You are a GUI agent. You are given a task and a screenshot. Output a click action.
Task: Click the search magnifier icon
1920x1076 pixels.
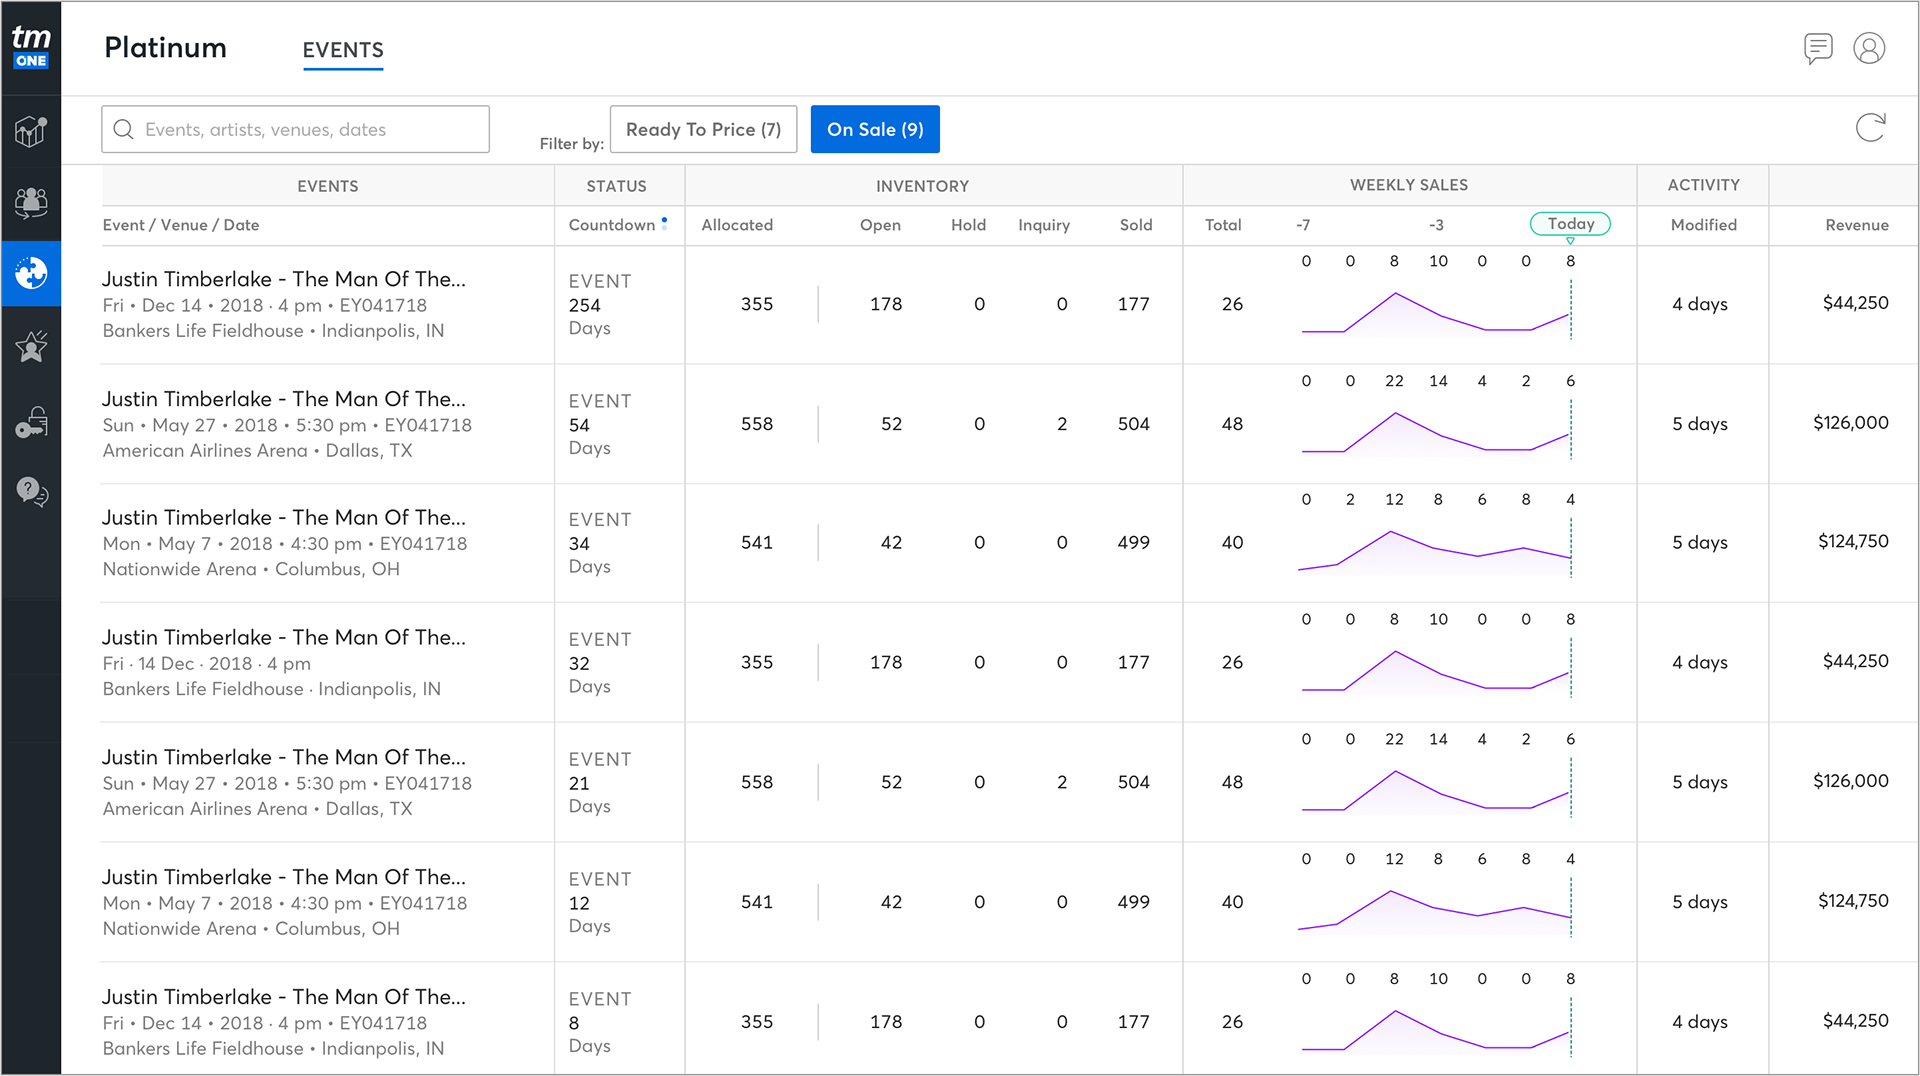pyautogui.click(x=123, y=130)
